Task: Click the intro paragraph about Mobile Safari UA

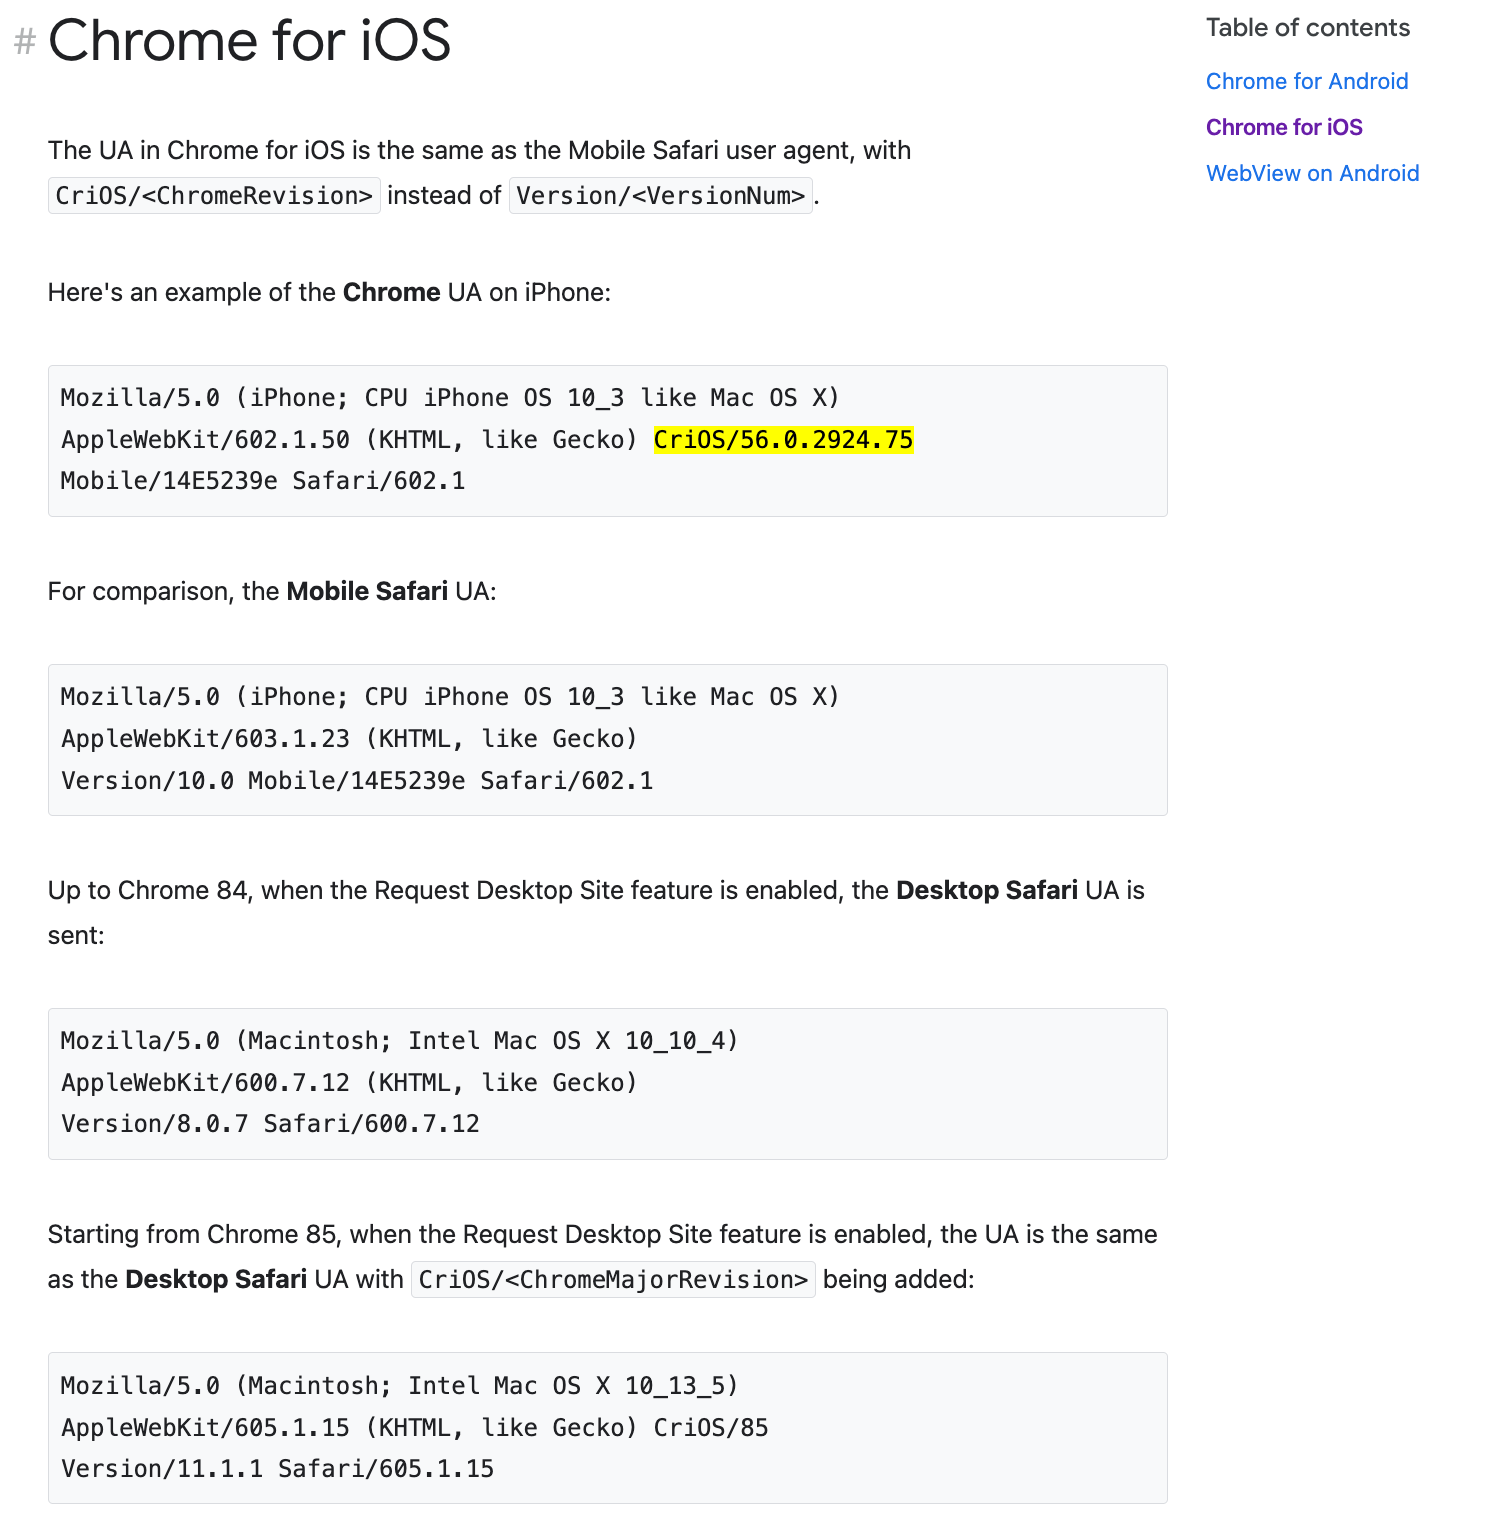Action: click(480, 173)
